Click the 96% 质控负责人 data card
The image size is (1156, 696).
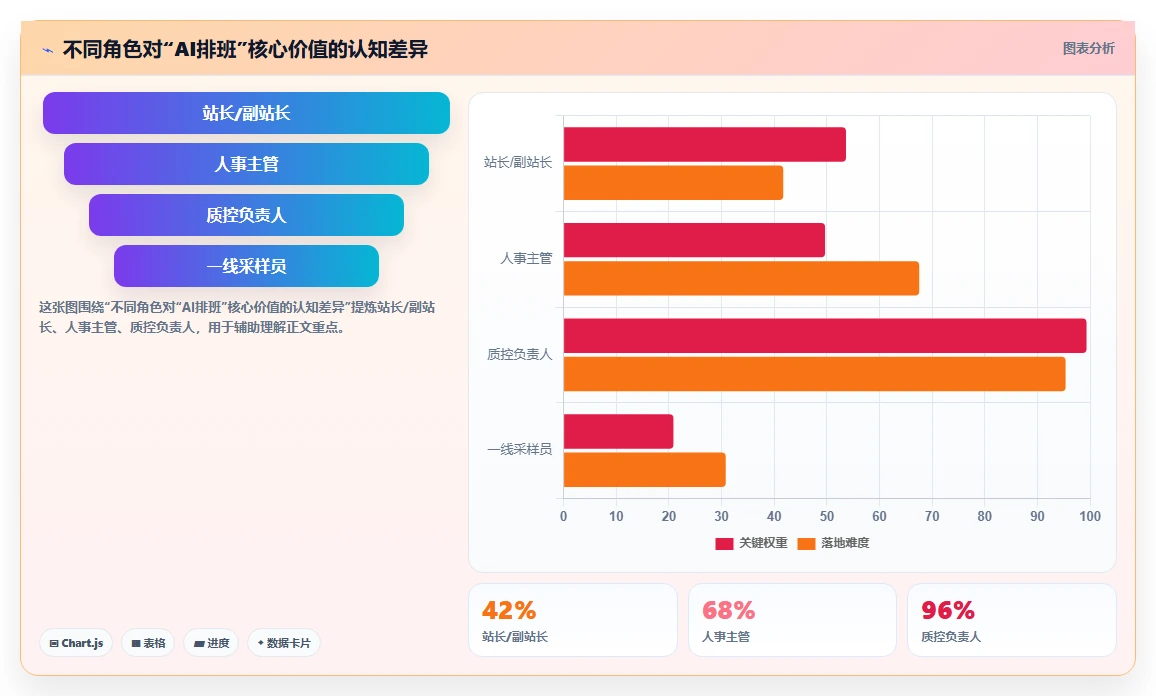click(1012, 620)
